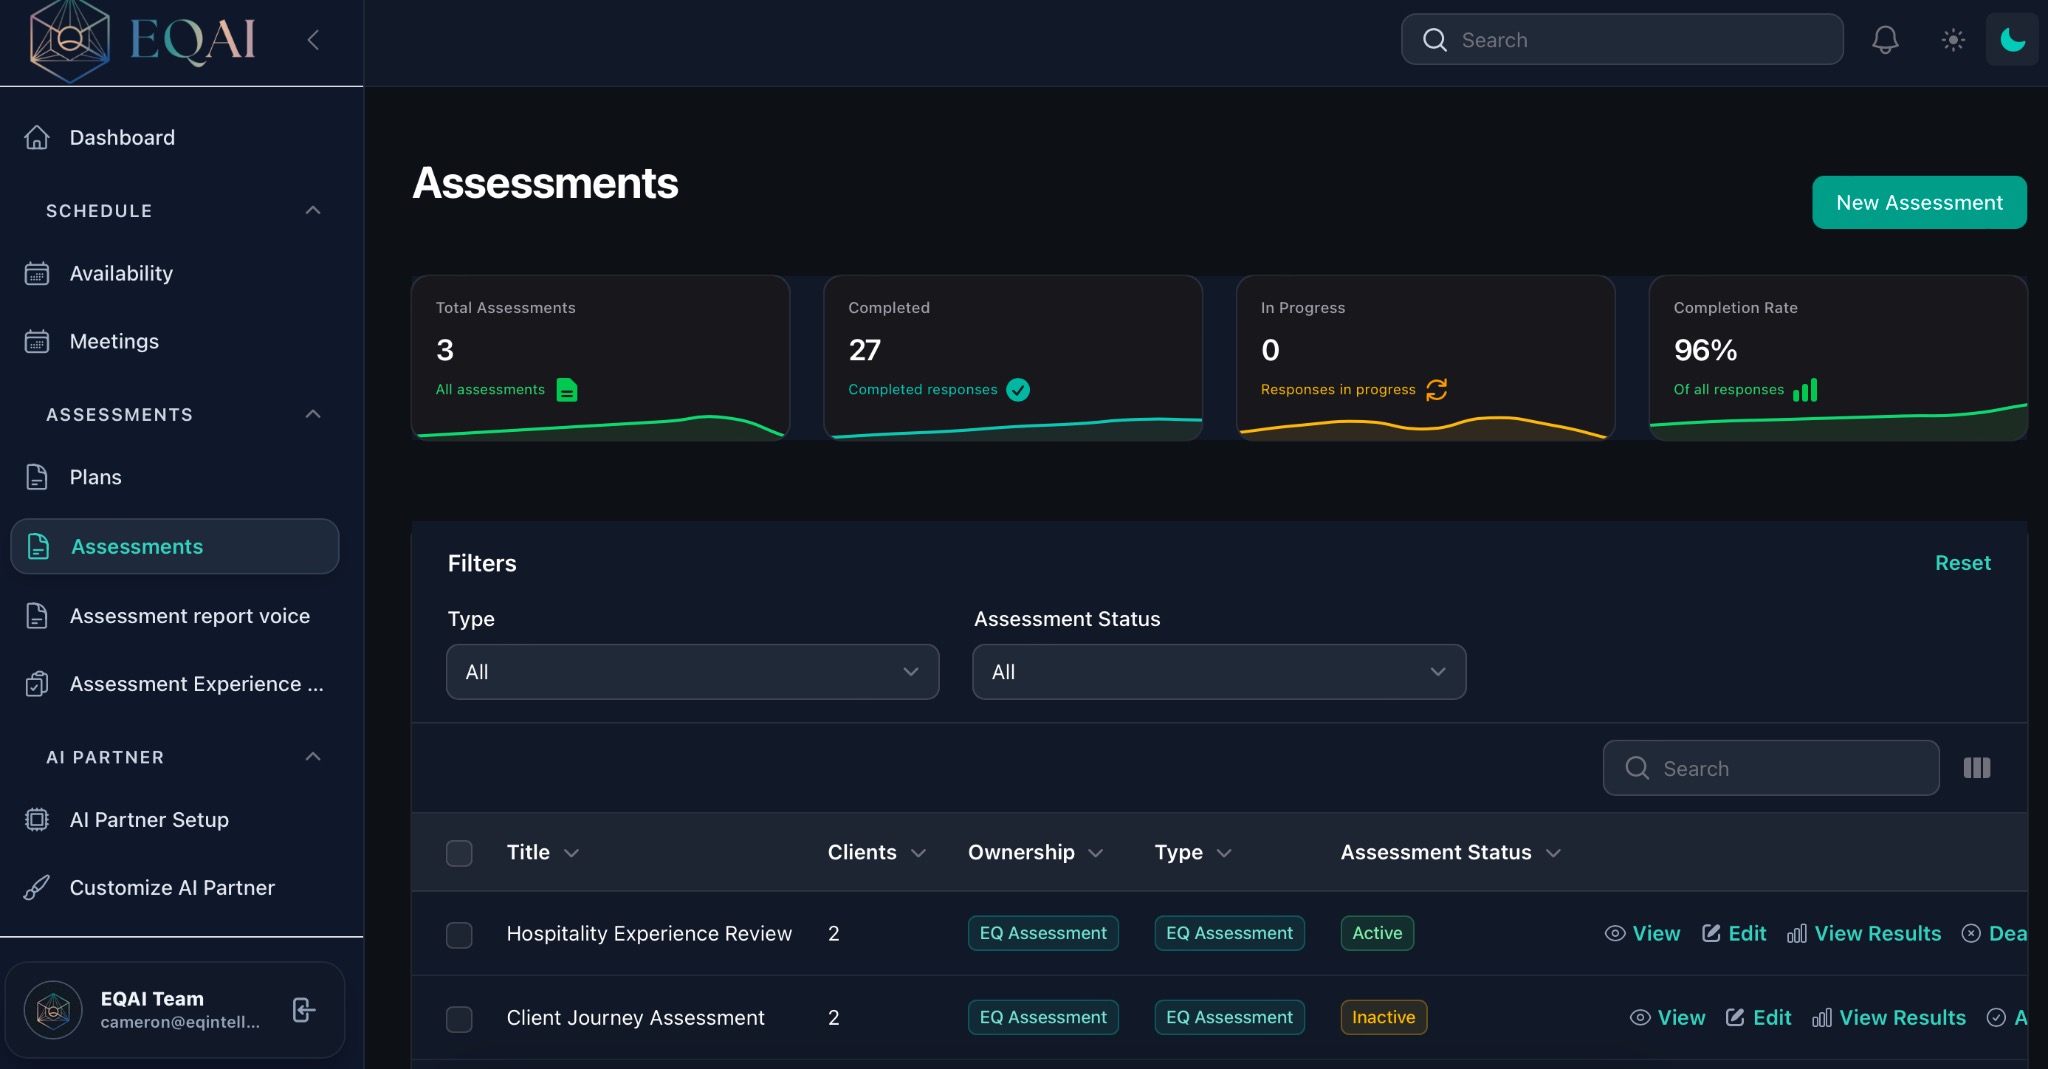
Task: Open the column visibility toggle icon
Action: pos(1977,768)
